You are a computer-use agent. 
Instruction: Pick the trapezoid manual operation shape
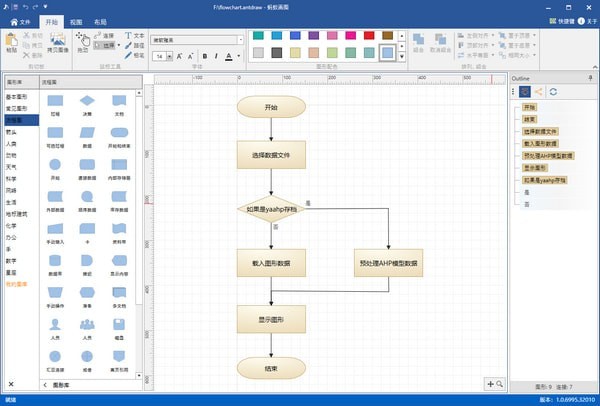pyautogui.click(x=55, y=292)
